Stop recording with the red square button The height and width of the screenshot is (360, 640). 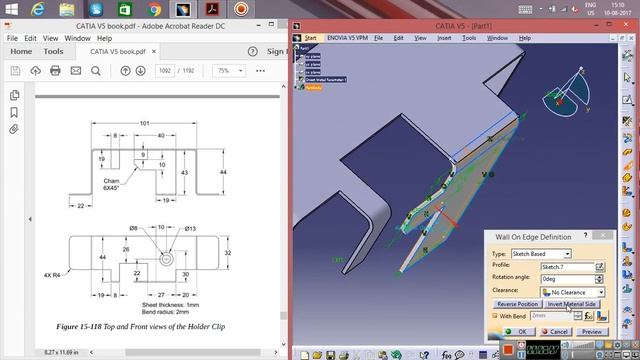point(508,350)
